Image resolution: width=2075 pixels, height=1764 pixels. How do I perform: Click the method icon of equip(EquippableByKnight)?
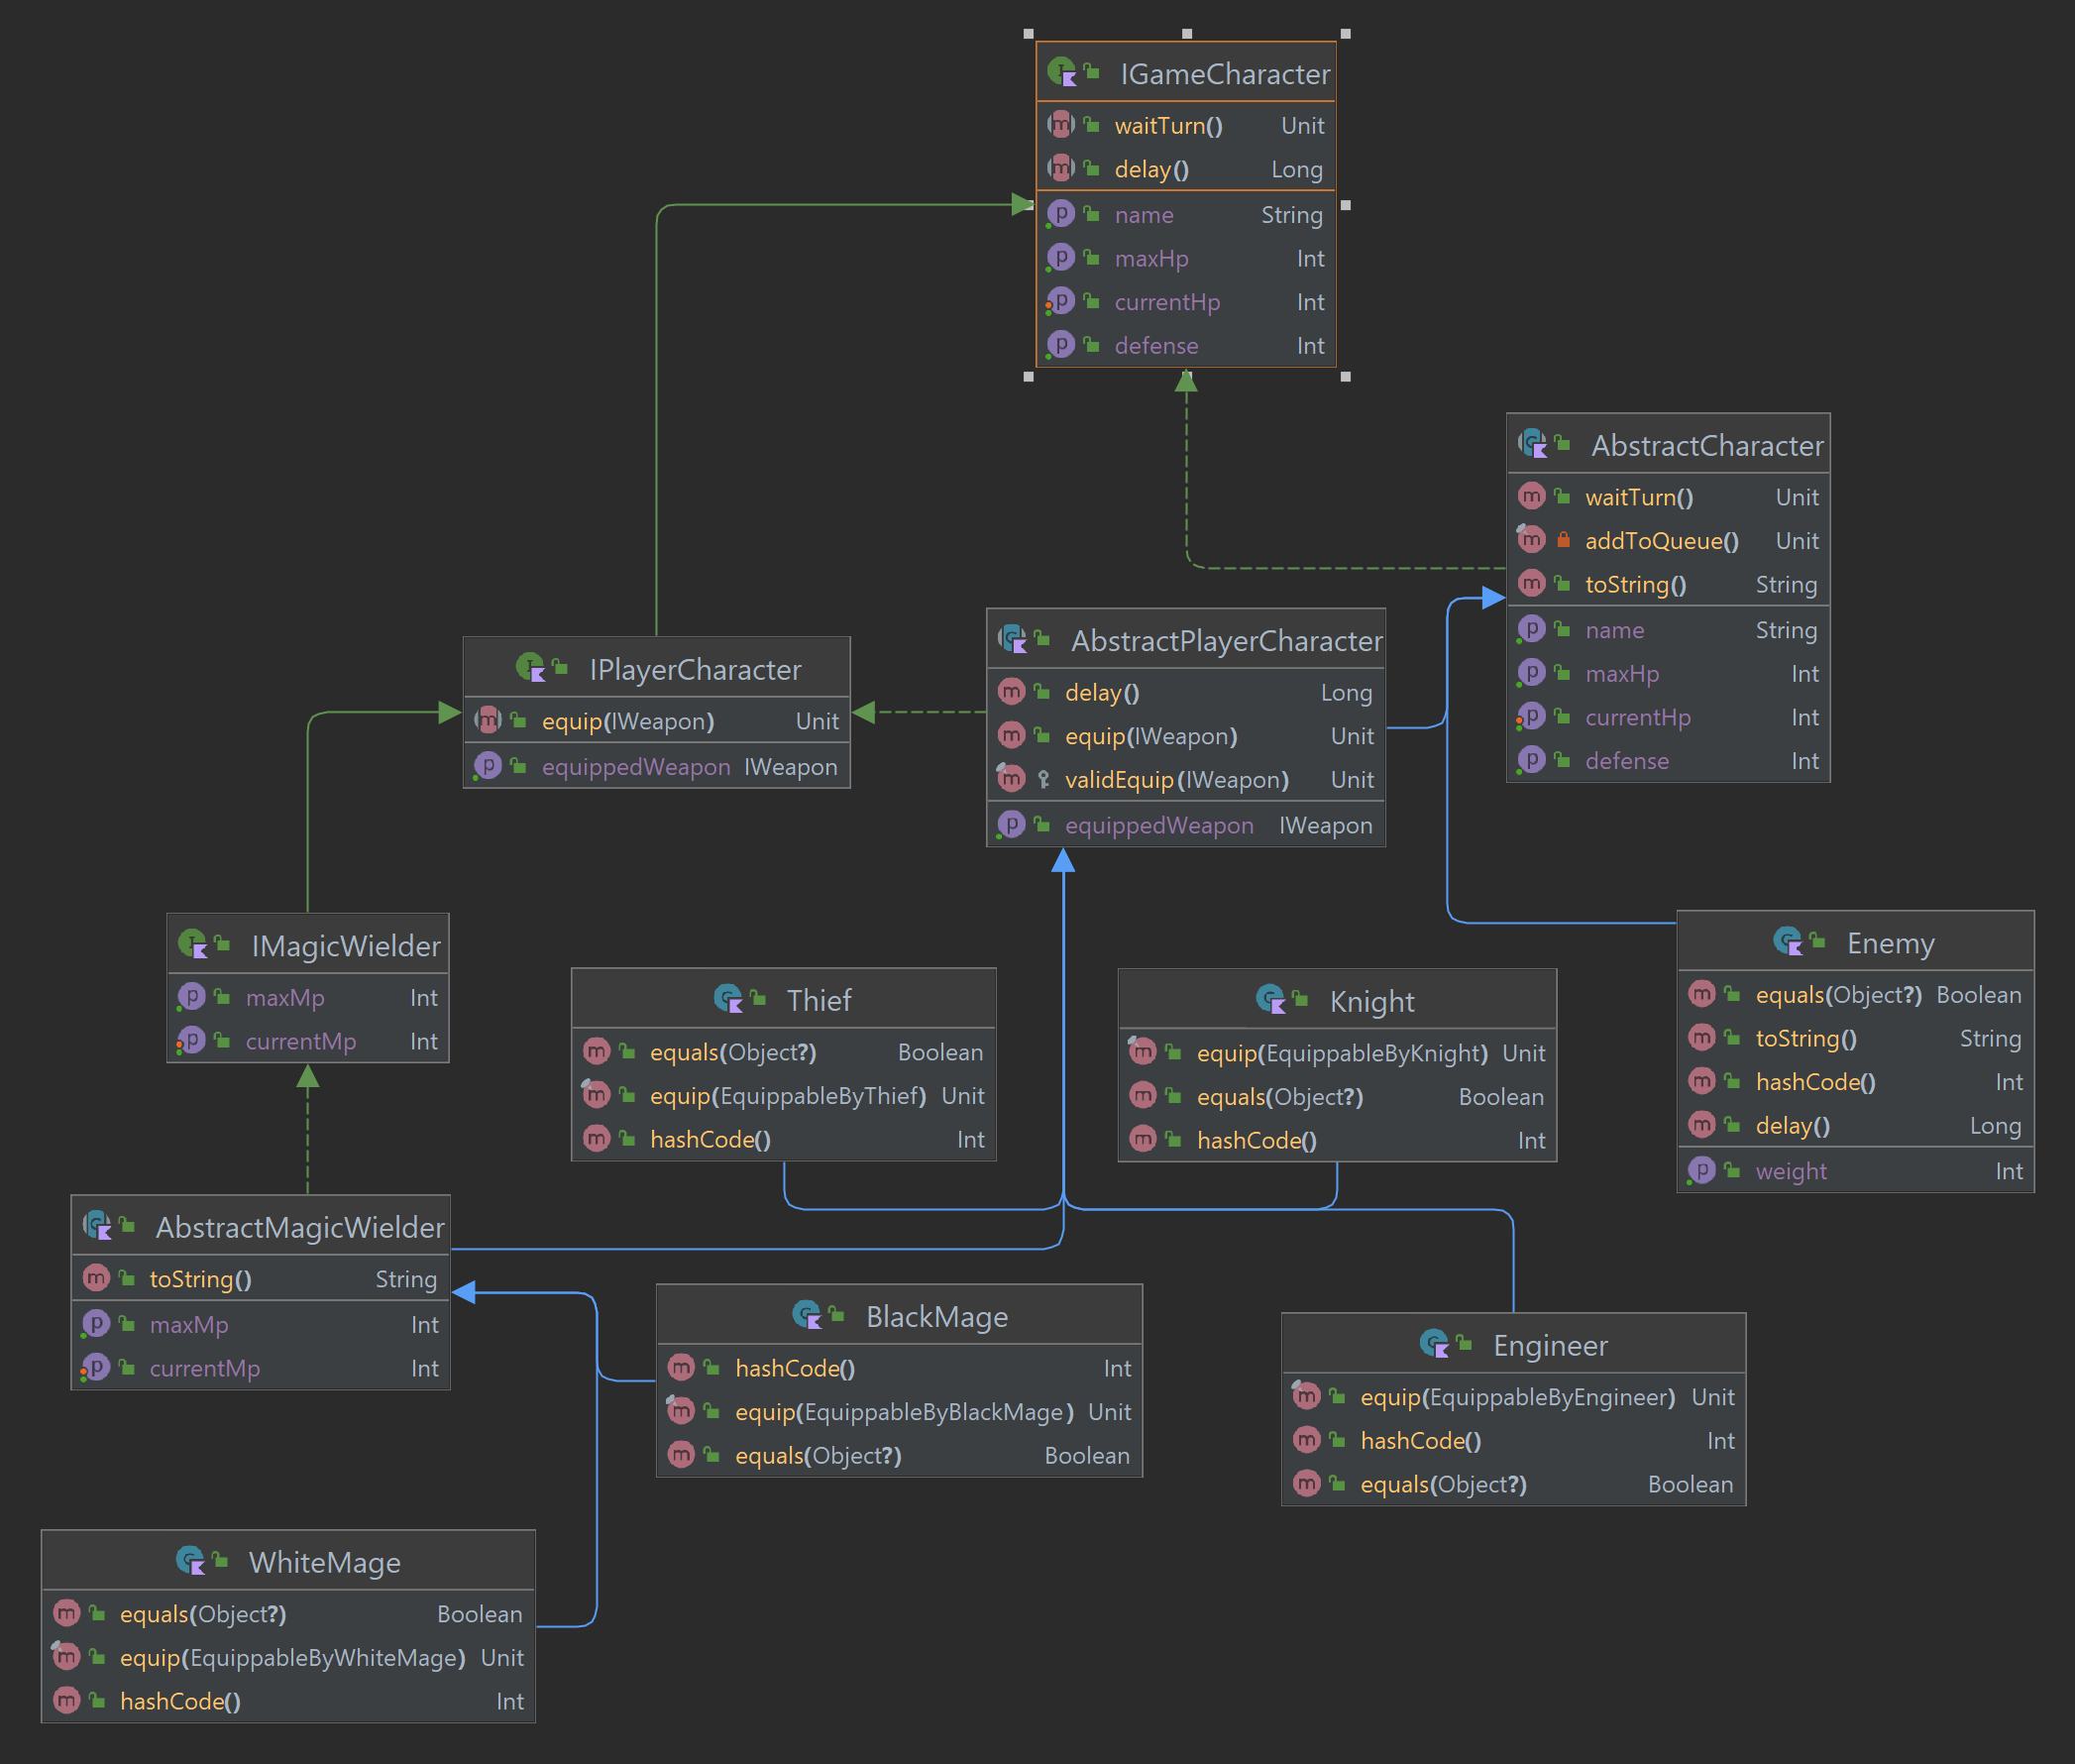[x=1143, y=1052]
